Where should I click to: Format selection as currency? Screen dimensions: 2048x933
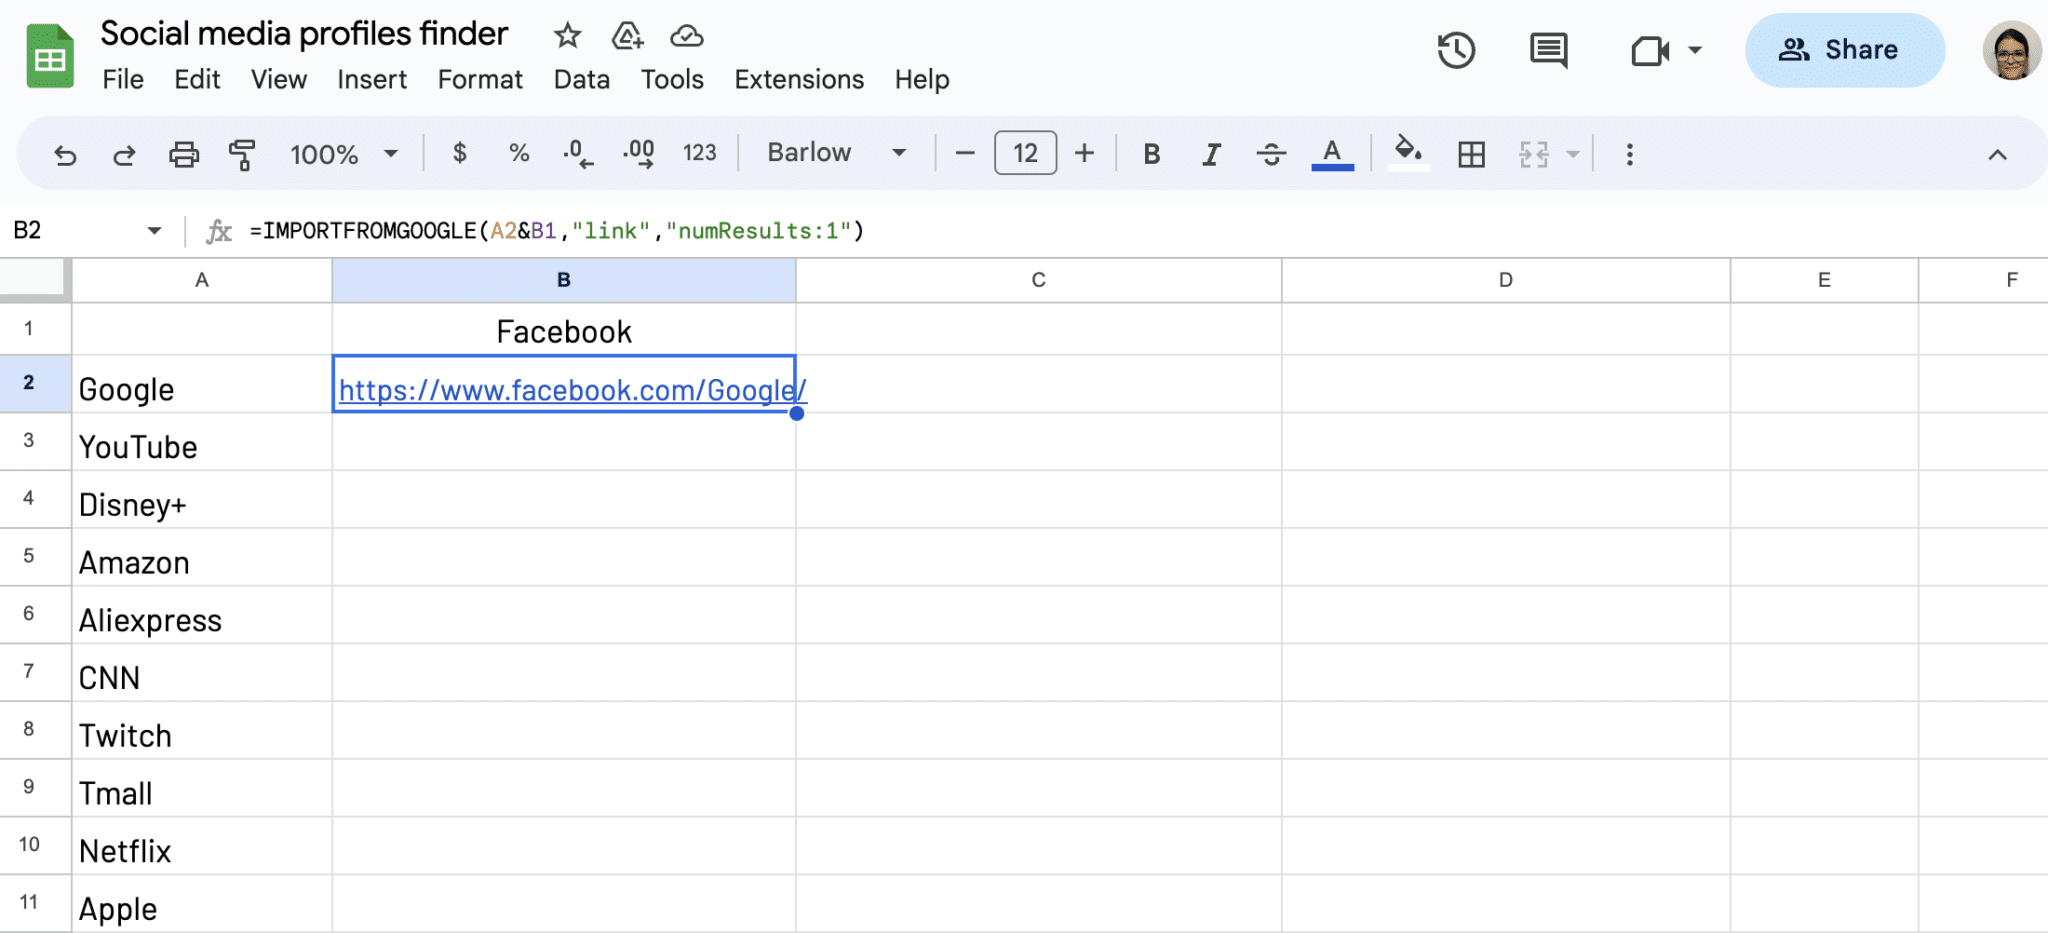point(459,153)
